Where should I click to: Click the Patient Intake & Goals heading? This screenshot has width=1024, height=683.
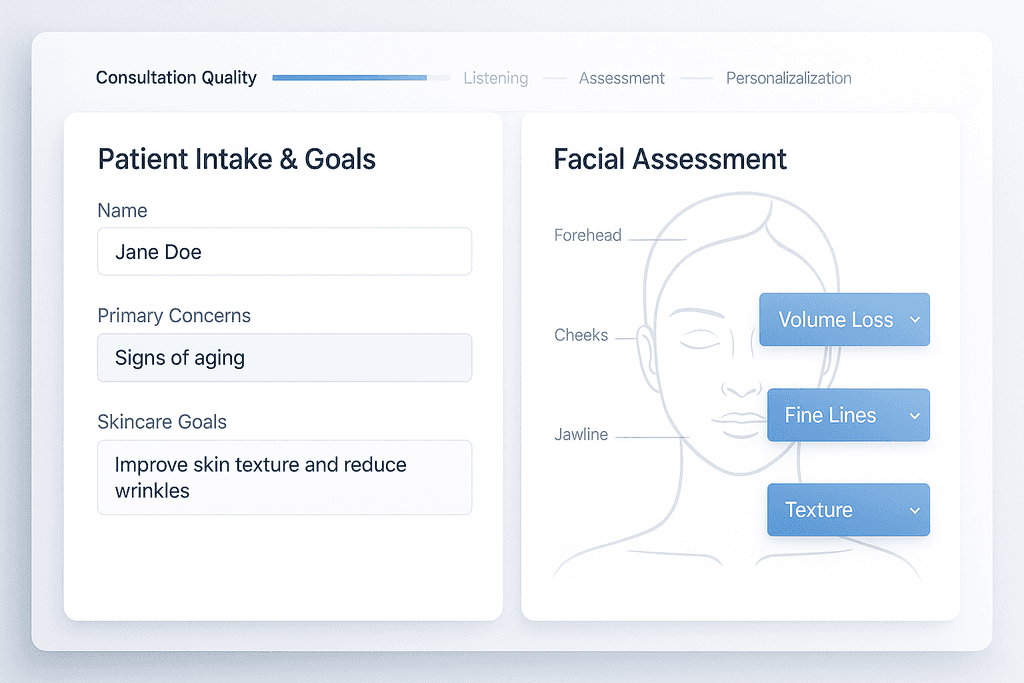click(x=236, y=159)
